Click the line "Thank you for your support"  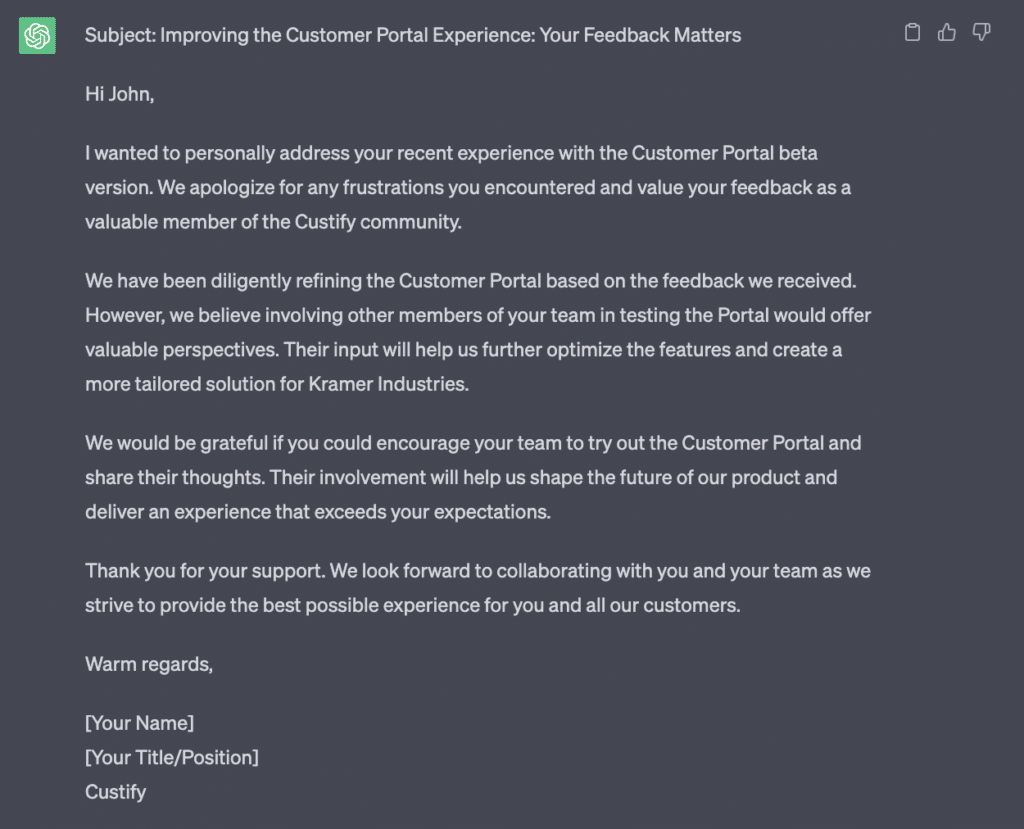pyautogui.click(x=477, y=571)
